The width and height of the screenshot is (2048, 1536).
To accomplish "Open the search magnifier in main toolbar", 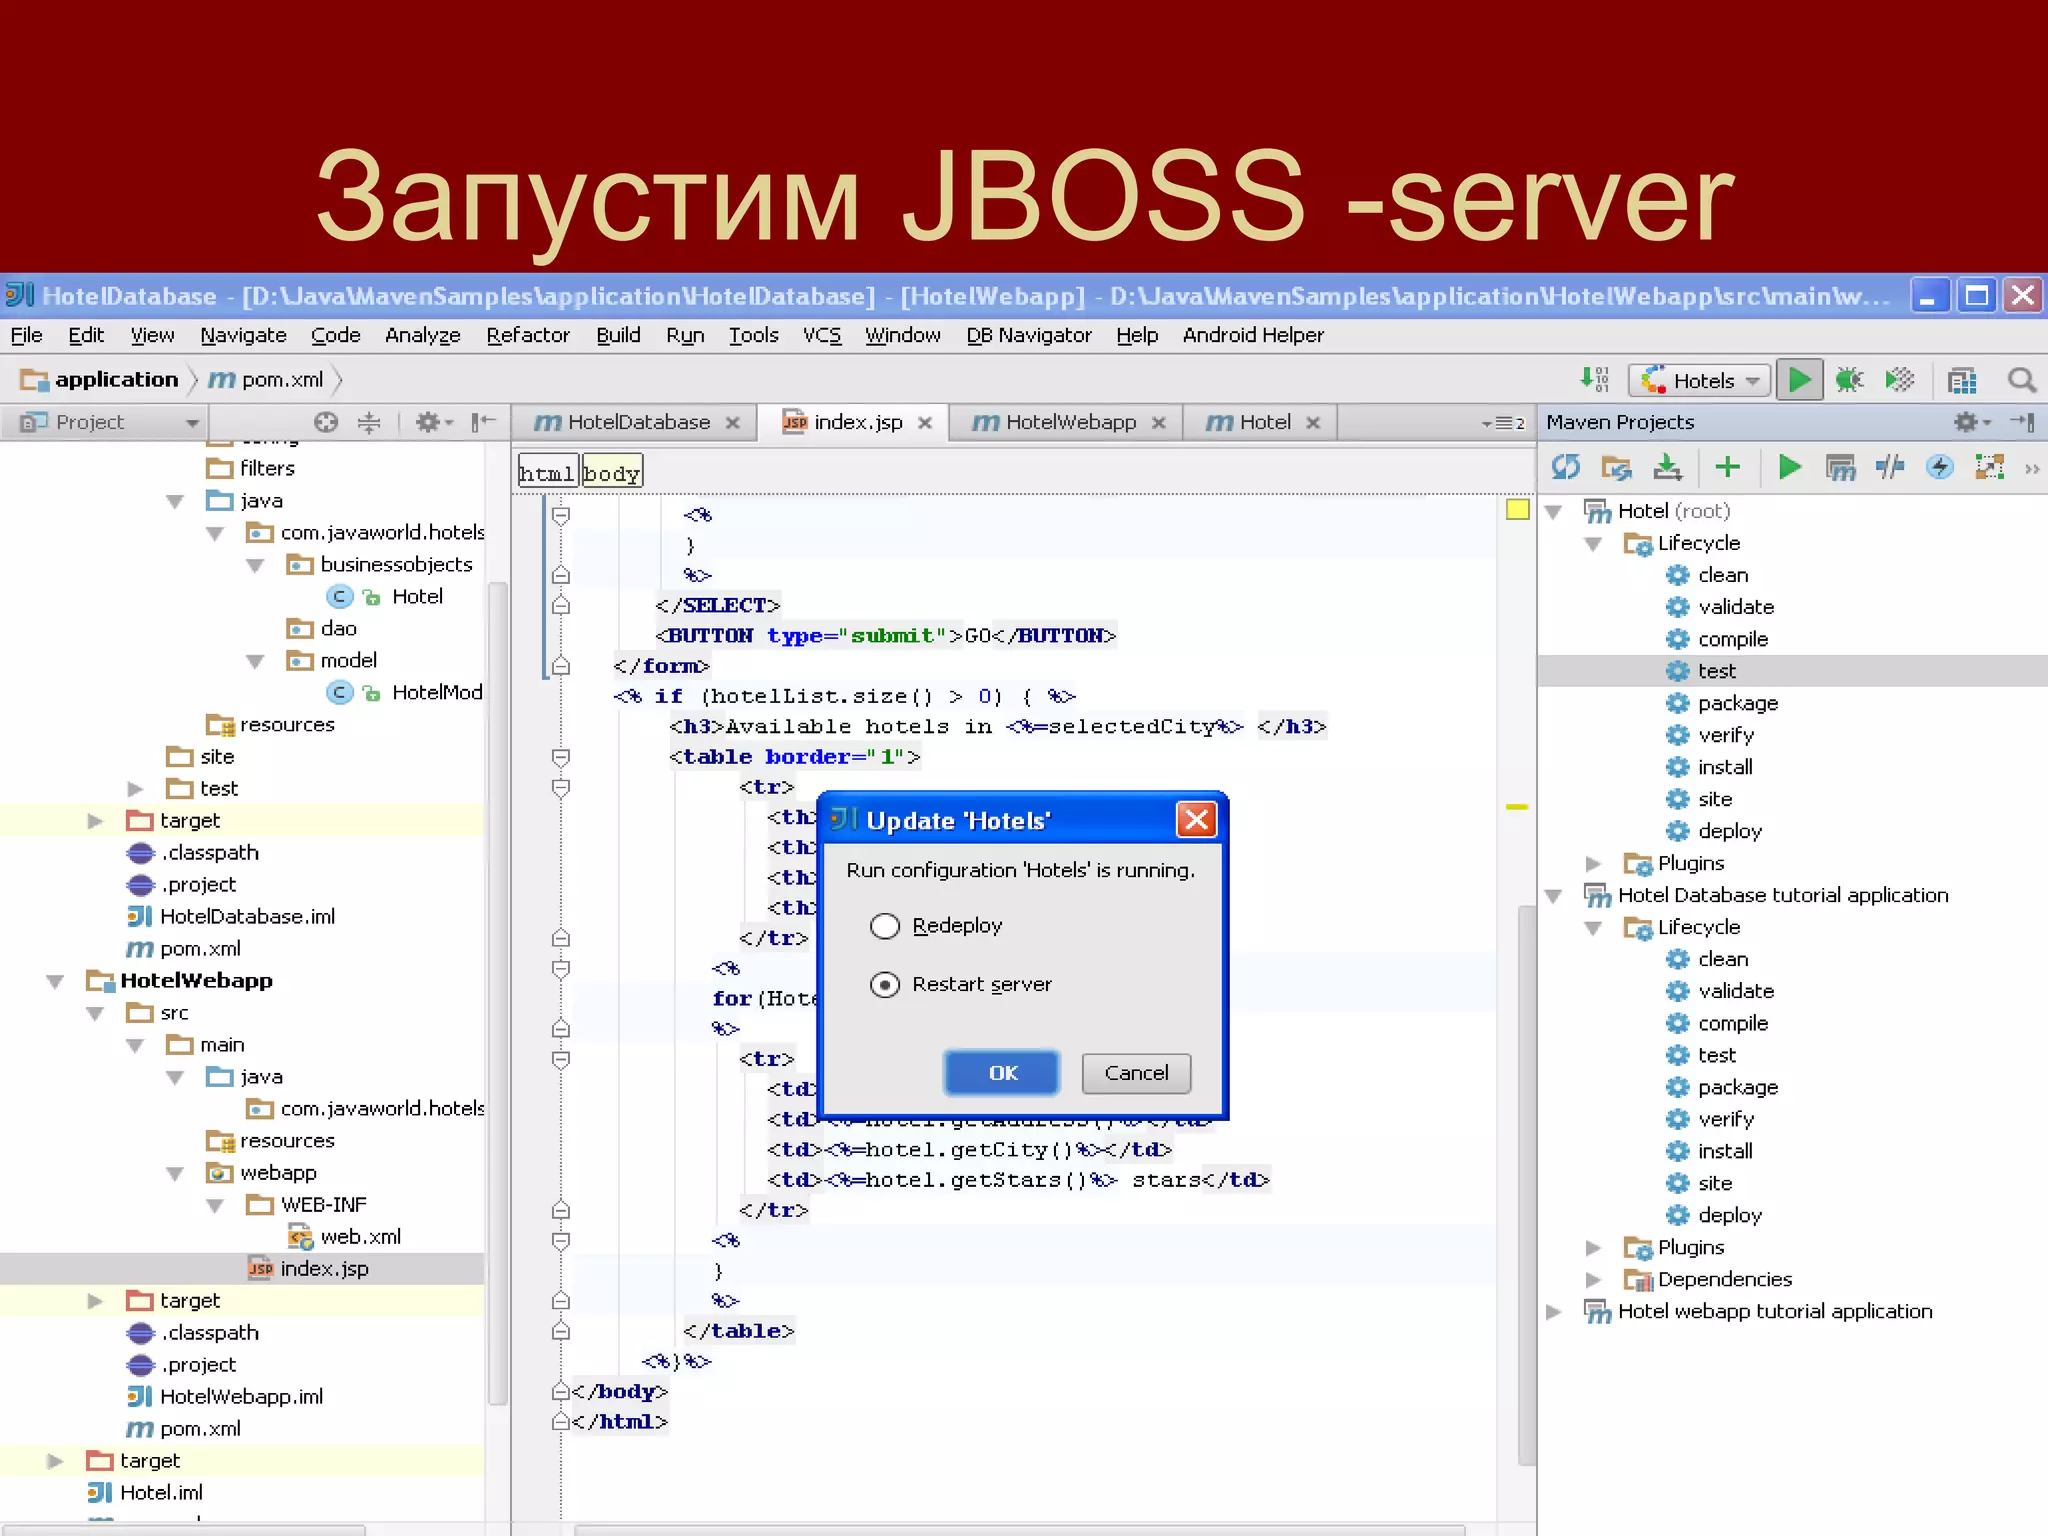I will pos(2021,380).
